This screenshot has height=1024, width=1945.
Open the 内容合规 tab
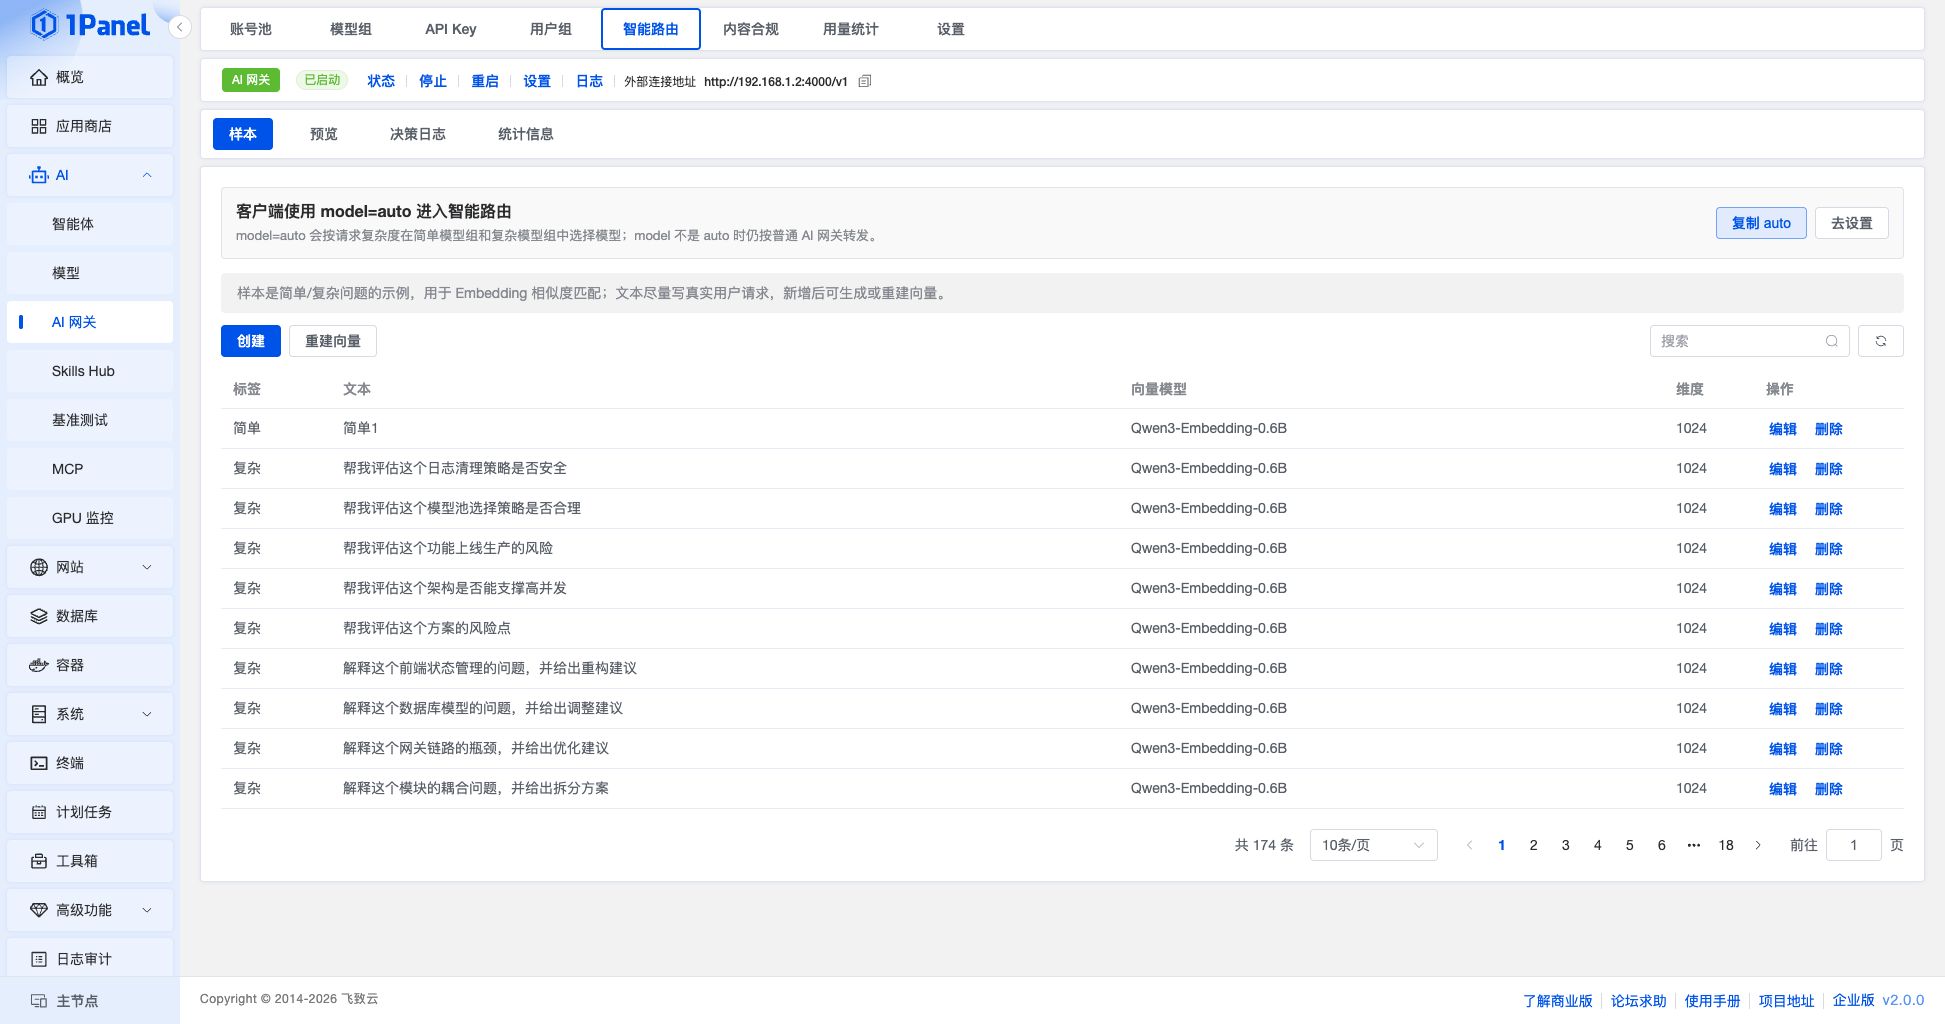tap(751, 29)
